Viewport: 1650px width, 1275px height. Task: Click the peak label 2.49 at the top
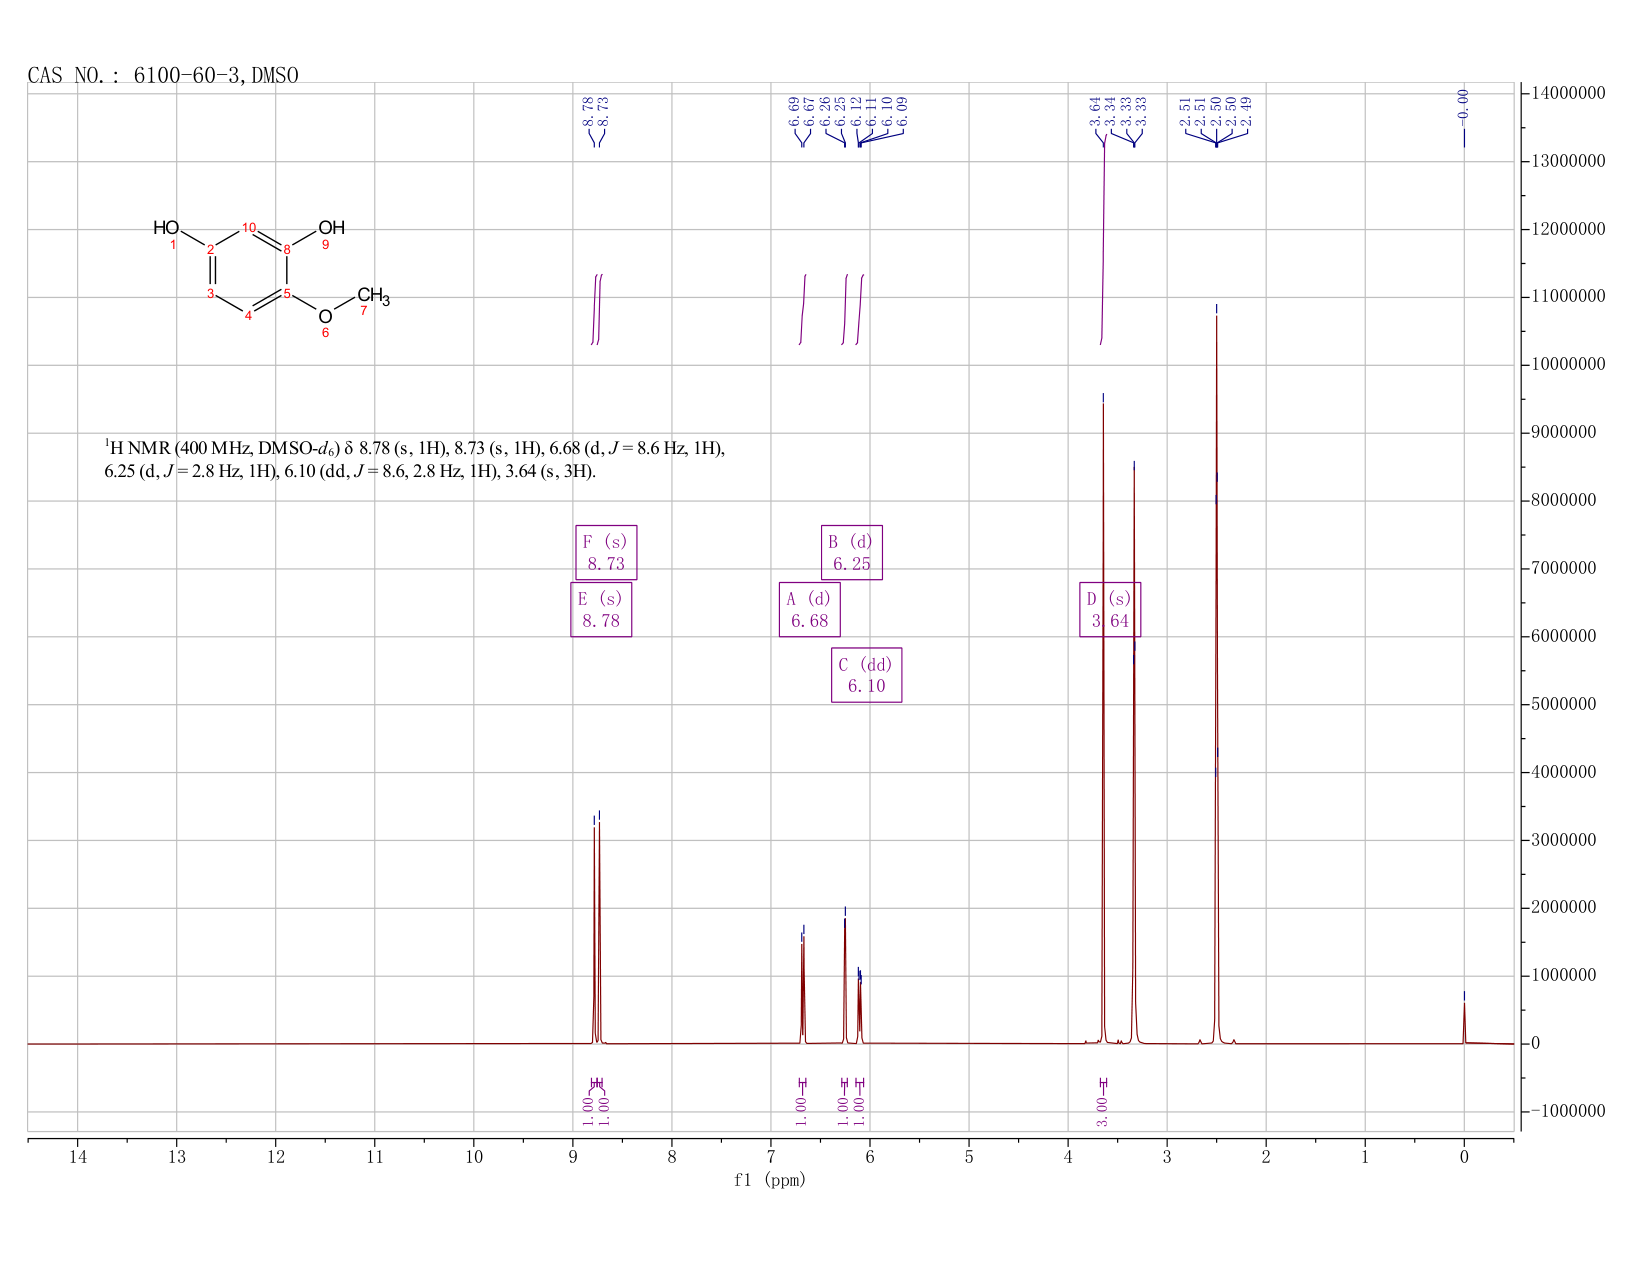[1246, 110]
